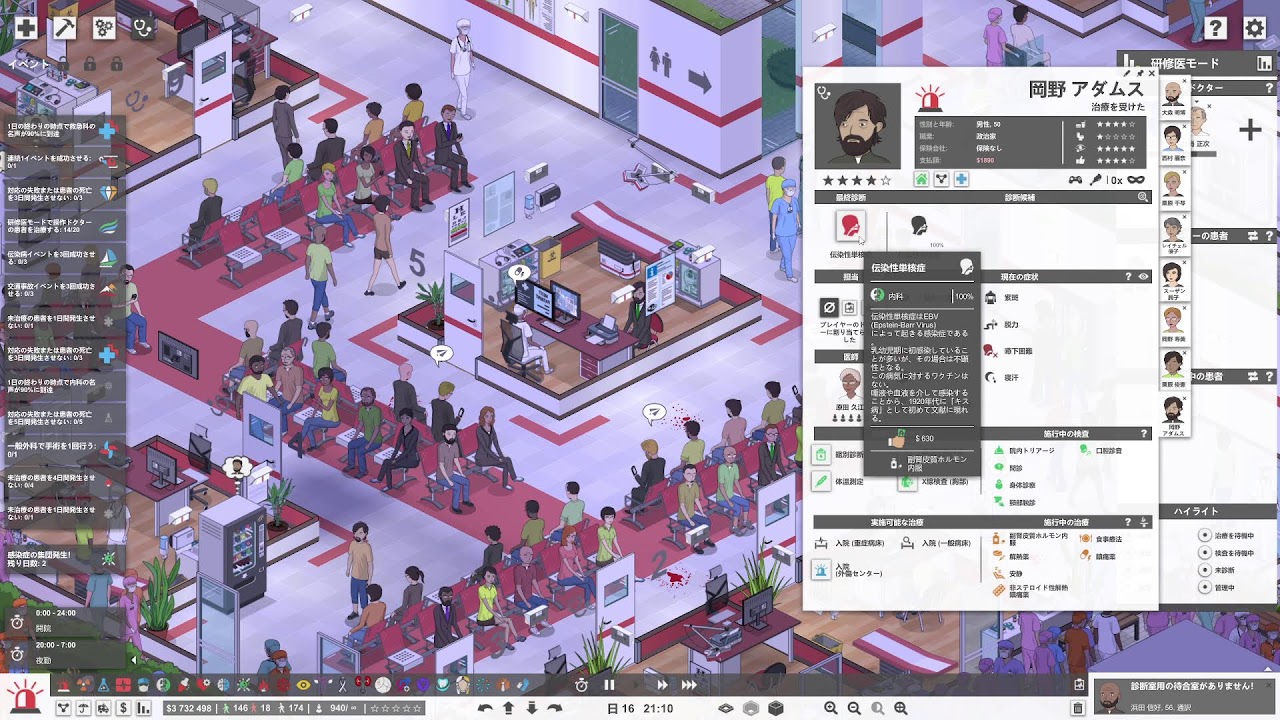1280x720 pixels.
Task: Collapse the day/night schedule panel arrow
Action: coord(133,660)
